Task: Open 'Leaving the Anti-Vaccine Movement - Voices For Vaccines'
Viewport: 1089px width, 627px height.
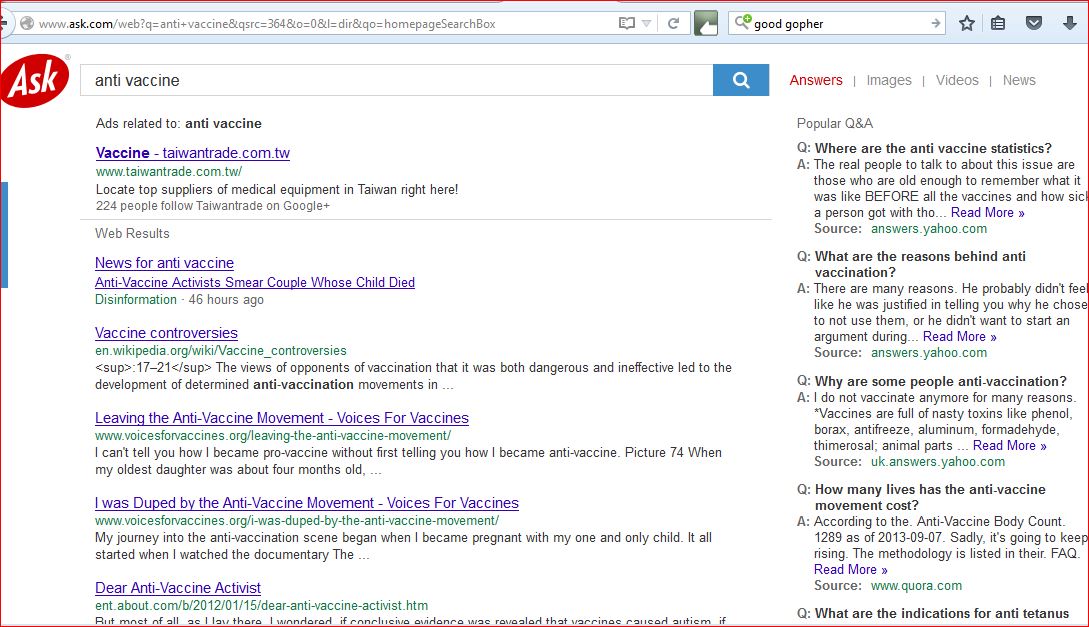Action: (x=281, y=418)
